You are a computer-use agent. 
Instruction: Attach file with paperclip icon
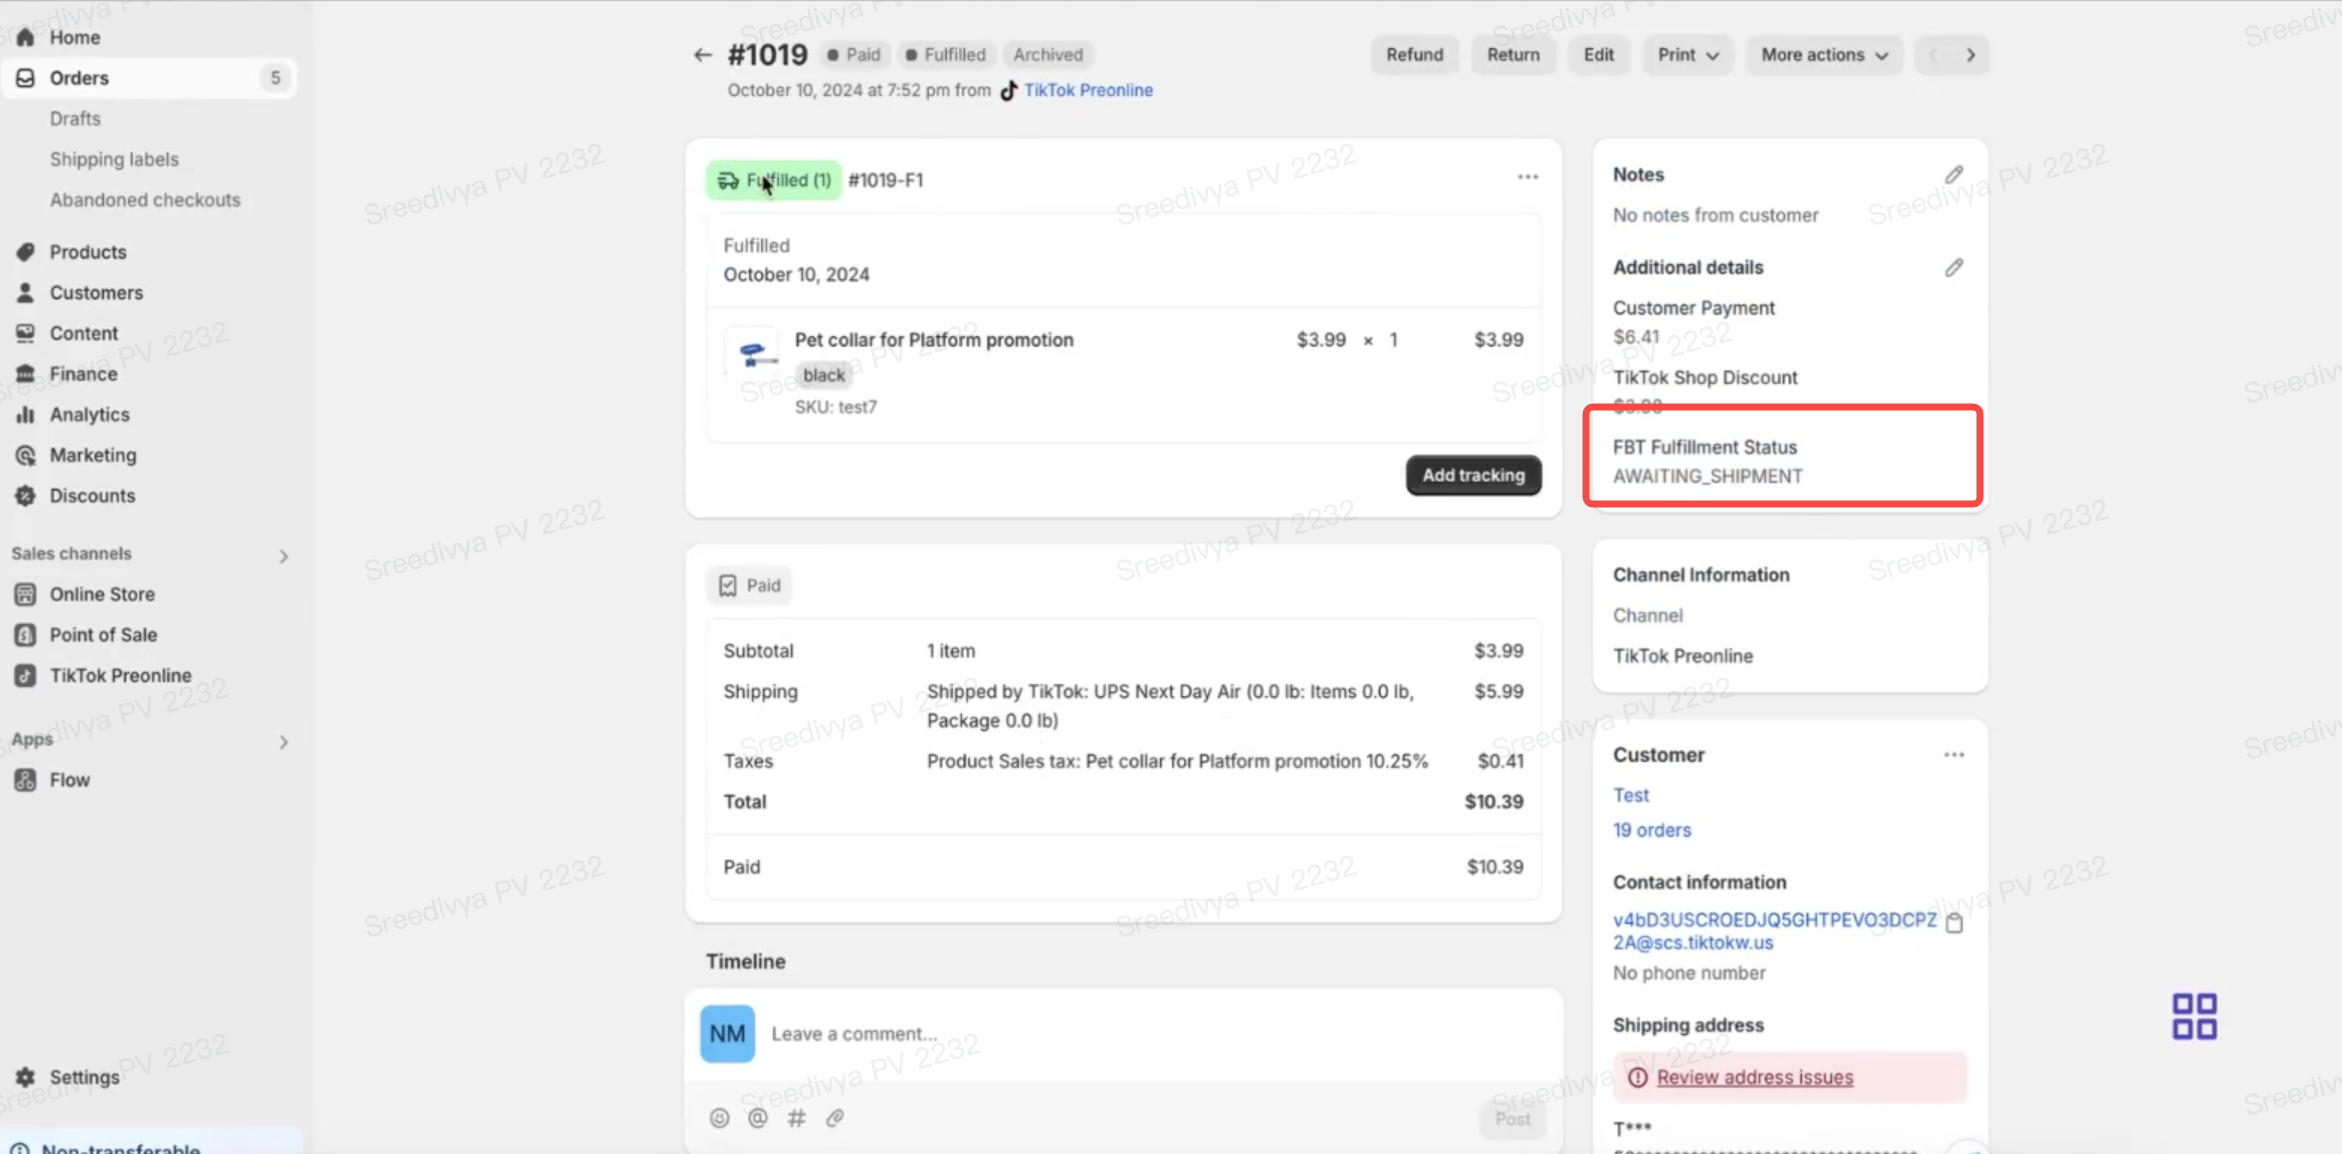point(835,1118)
